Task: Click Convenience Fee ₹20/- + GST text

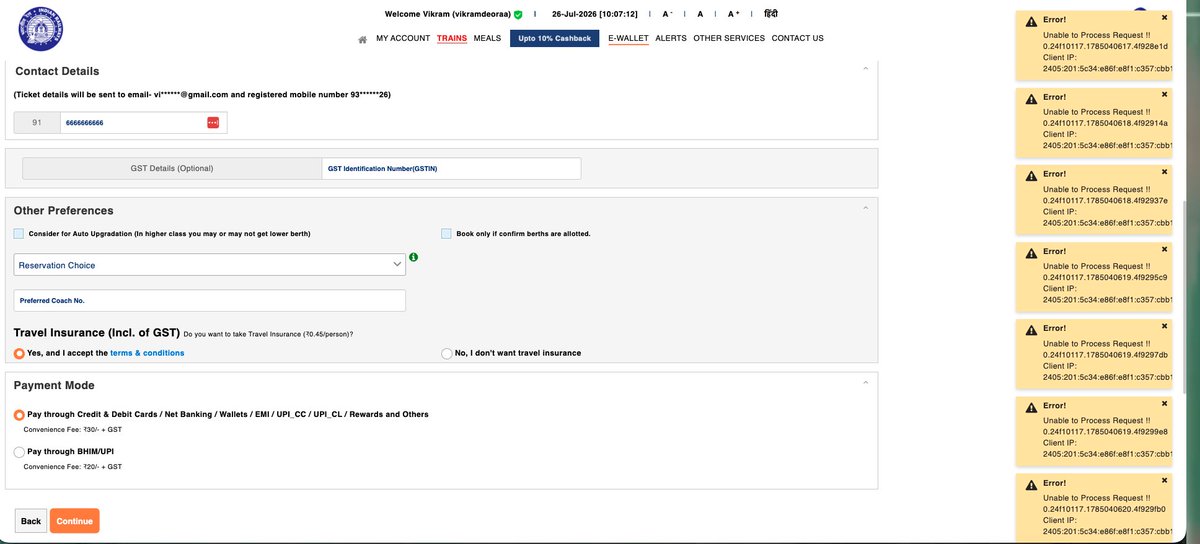Action: click(72, 466)
